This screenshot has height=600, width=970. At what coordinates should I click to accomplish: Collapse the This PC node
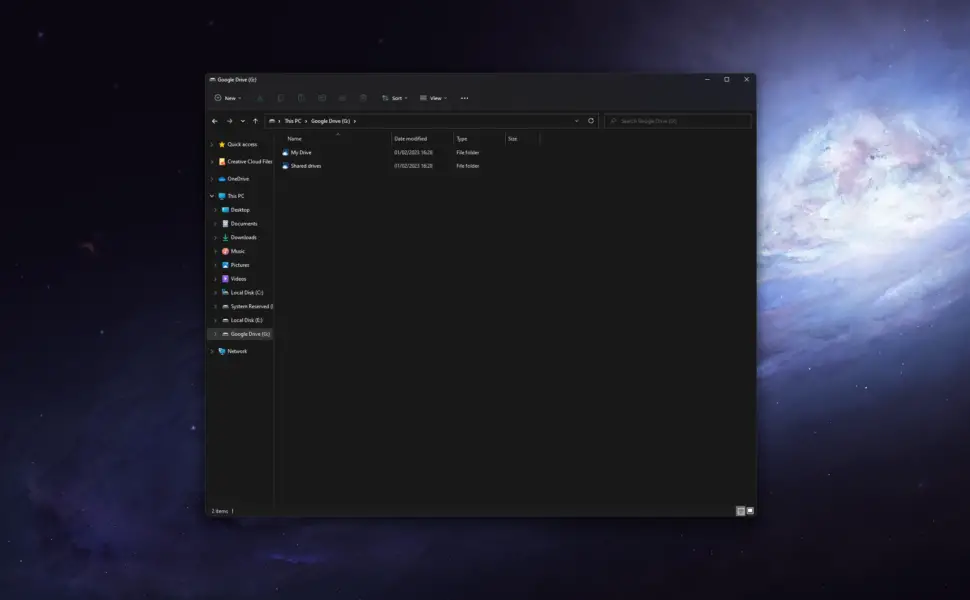pyautogui.click(x=212, y=196)
